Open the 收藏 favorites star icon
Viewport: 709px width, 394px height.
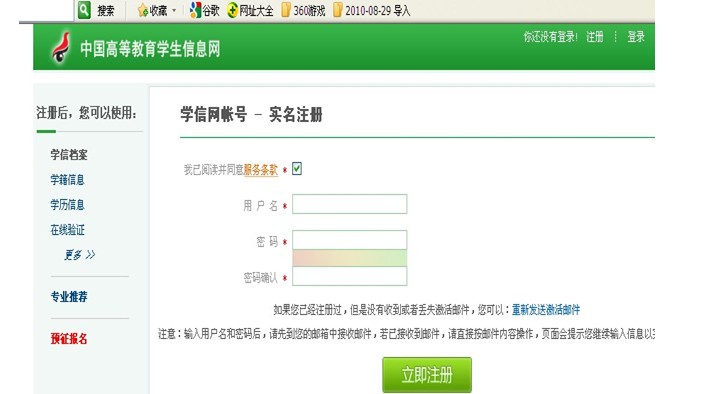(x=142, y=10)
